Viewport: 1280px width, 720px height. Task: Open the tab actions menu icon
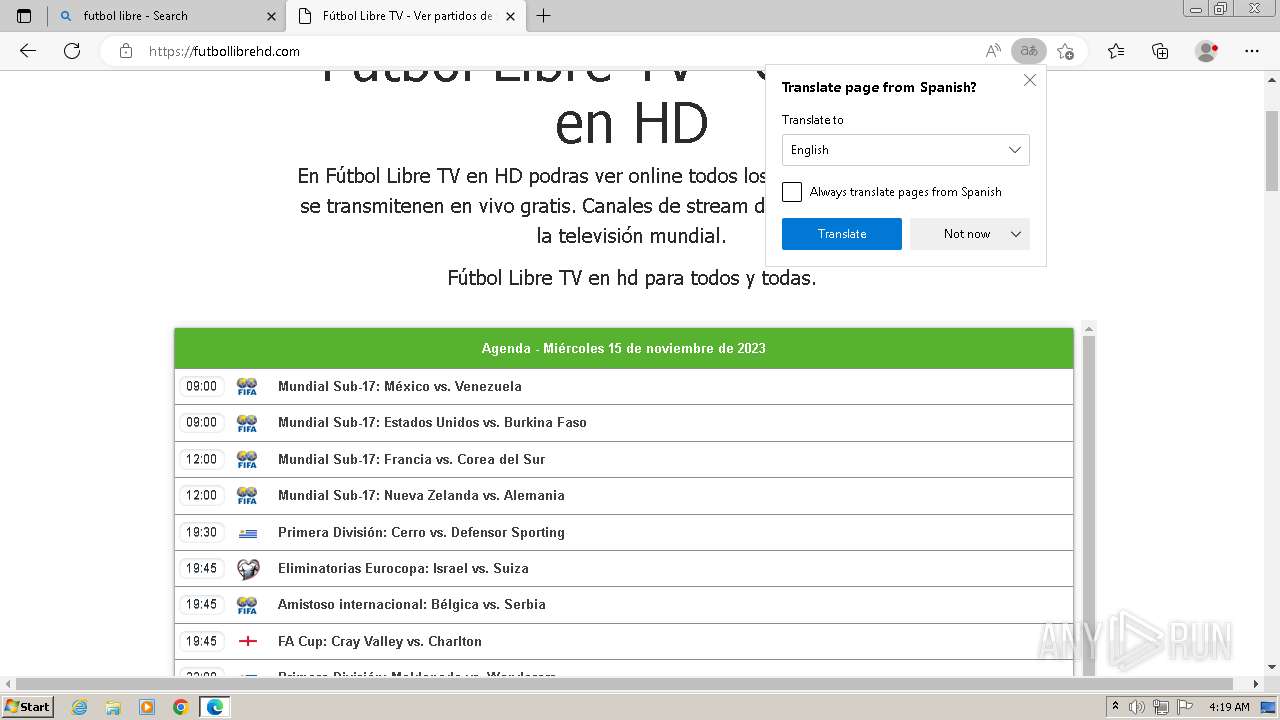(x=24, y=16)
